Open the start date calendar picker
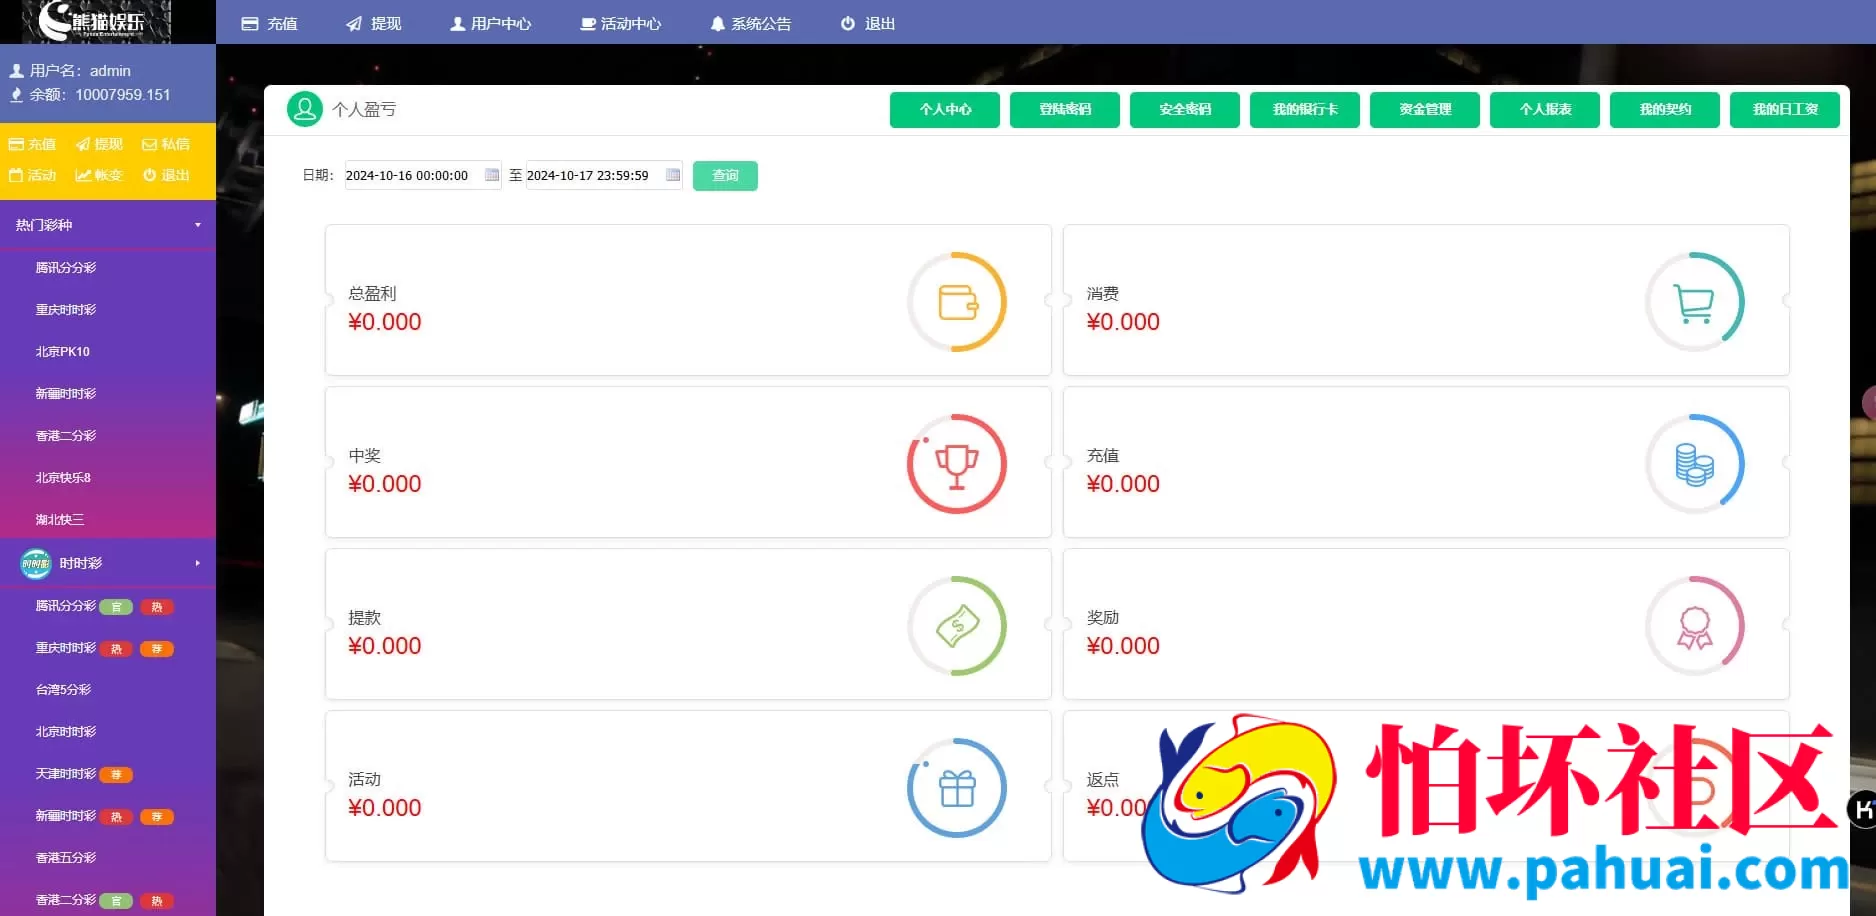 (492, 175)
